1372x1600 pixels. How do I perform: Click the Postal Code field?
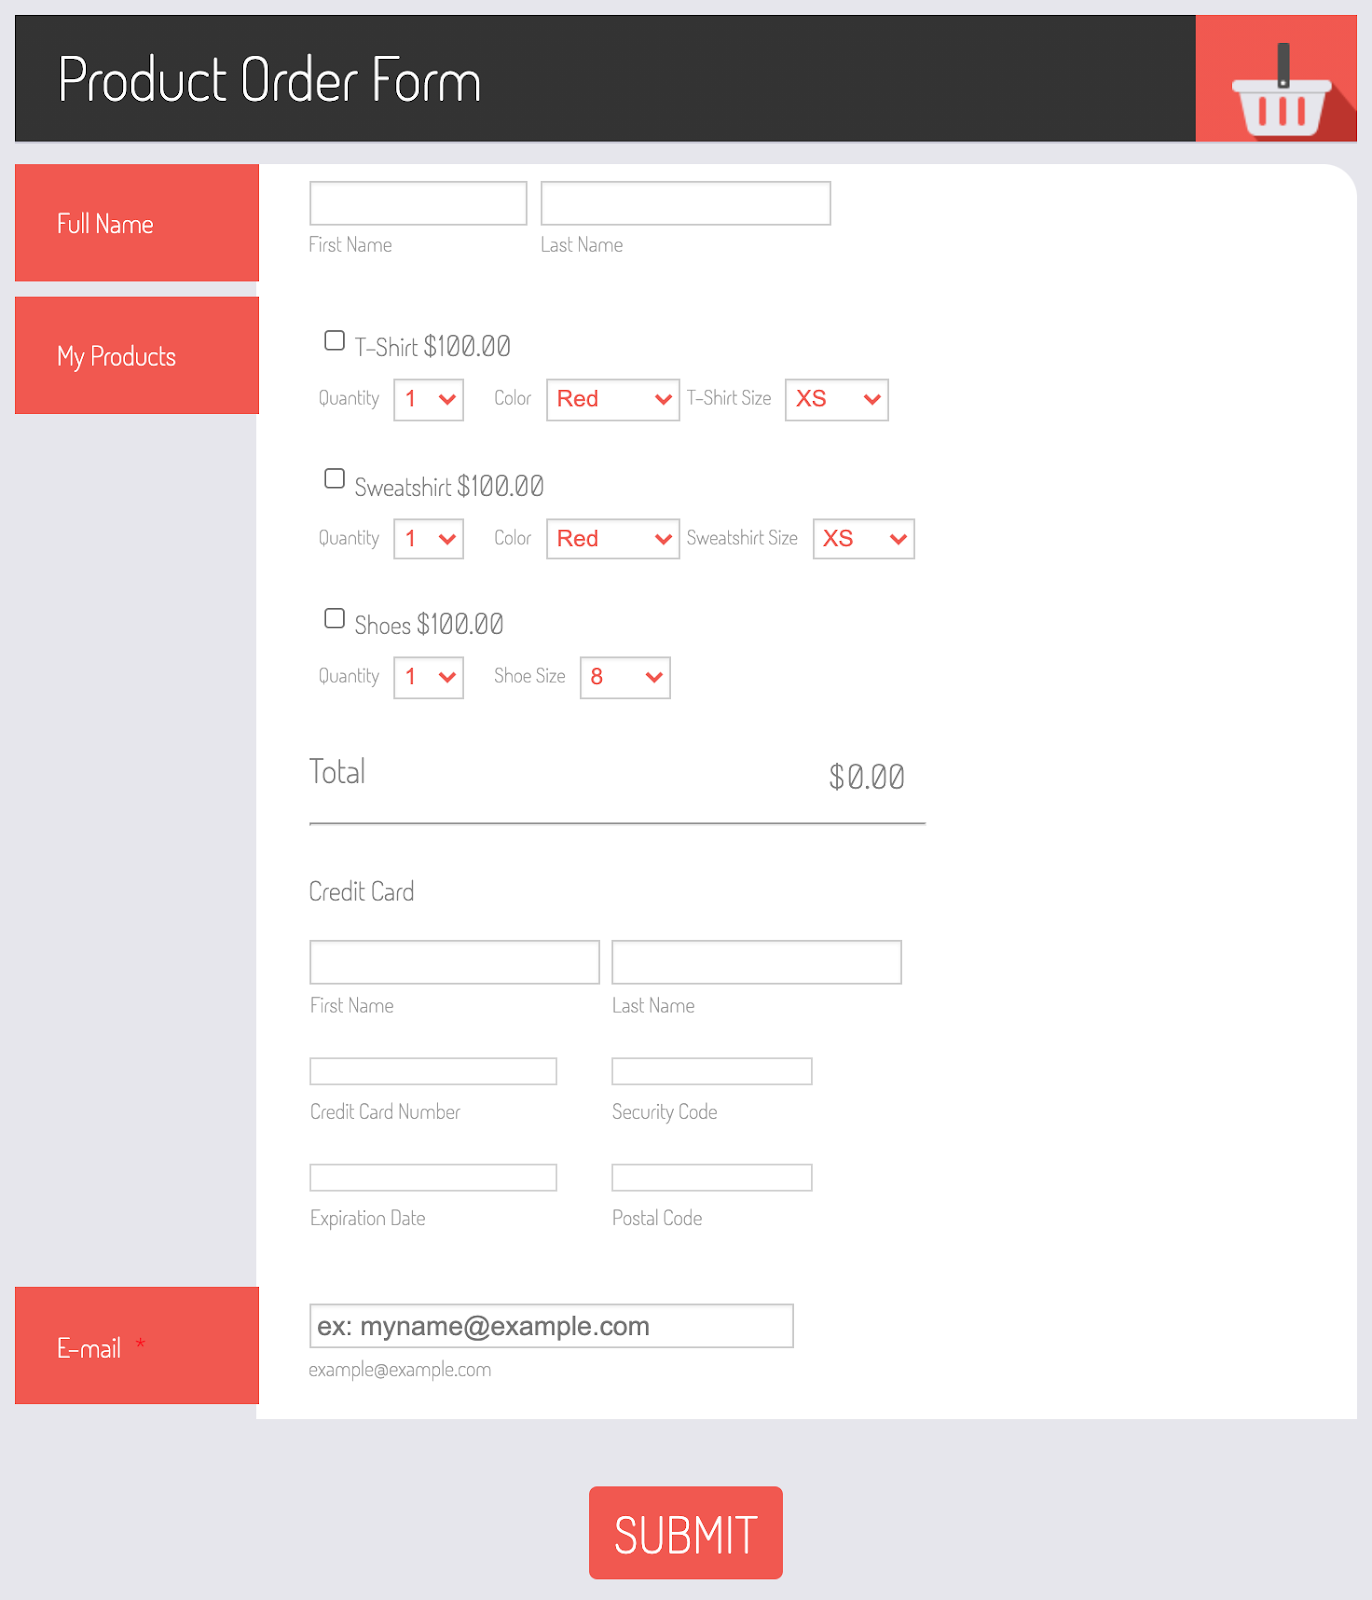click(712, 1177)
